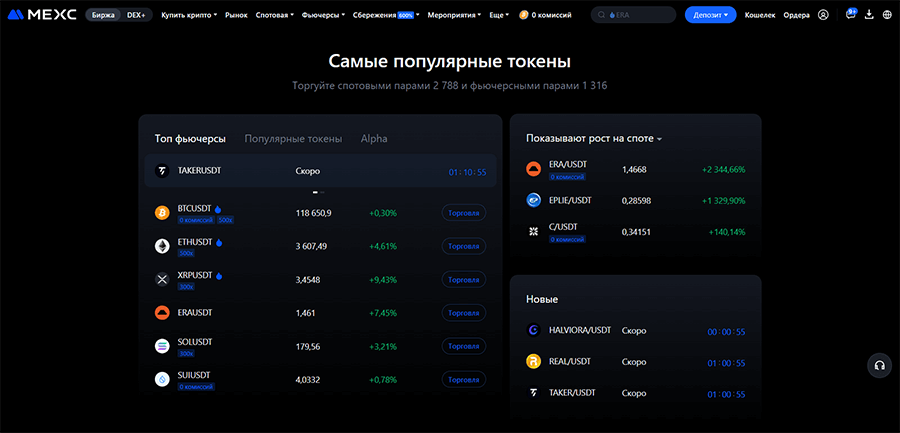
Task: Expand Показывают рост на споте dropdown
Action: [x=594, y=139]
